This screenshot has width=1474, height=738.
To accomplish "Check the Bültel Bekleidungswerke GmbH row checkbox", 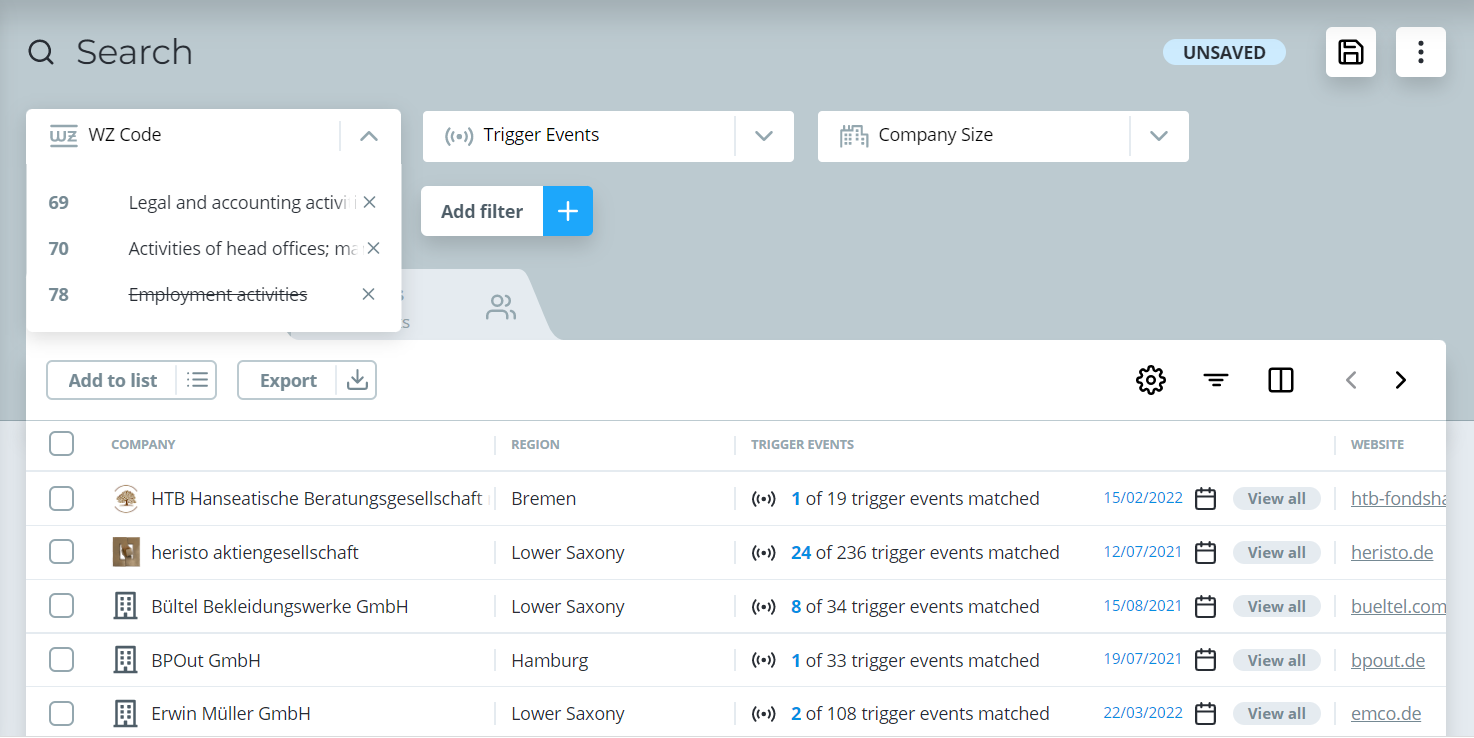I will pos(62,606).
